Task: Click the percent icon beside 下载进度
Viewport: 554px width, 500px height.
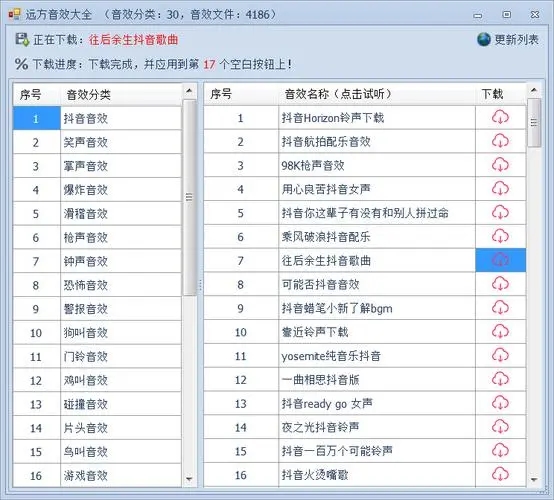Action: click(x=21, y=64)
